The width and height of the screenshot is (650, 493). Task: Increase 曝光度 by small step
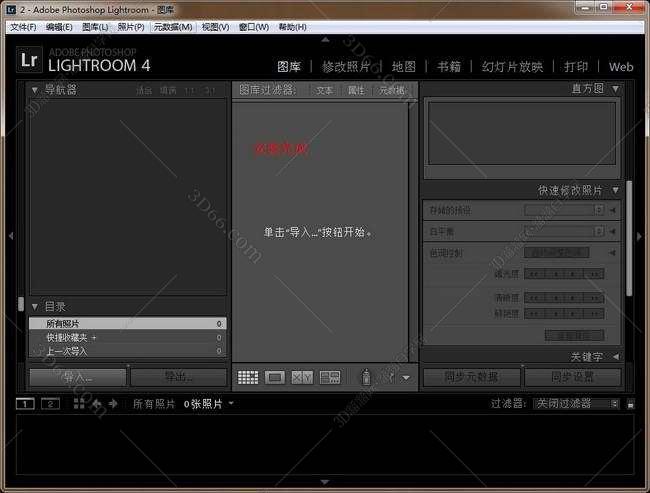[574, 274]
